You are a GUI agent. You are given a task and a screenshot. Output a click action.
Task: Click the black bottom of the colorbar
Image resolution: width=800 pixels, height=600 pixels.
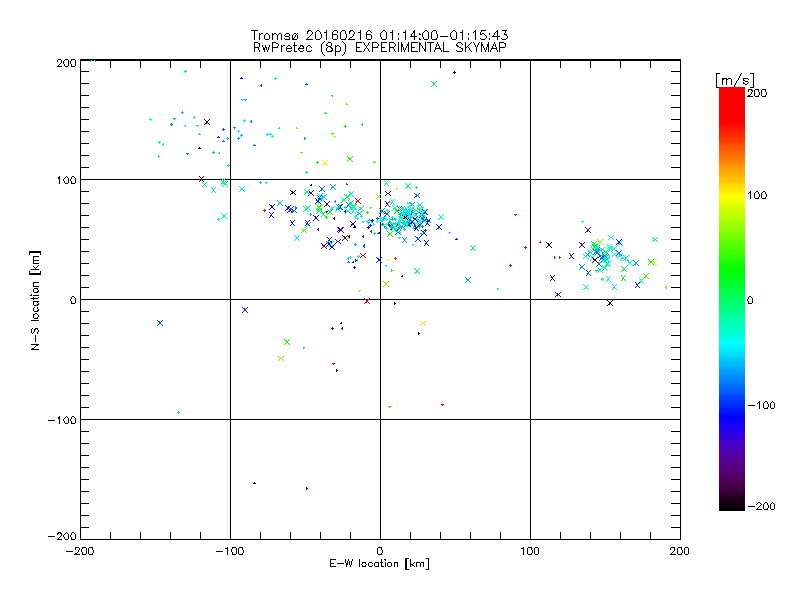tap(732, 504)
